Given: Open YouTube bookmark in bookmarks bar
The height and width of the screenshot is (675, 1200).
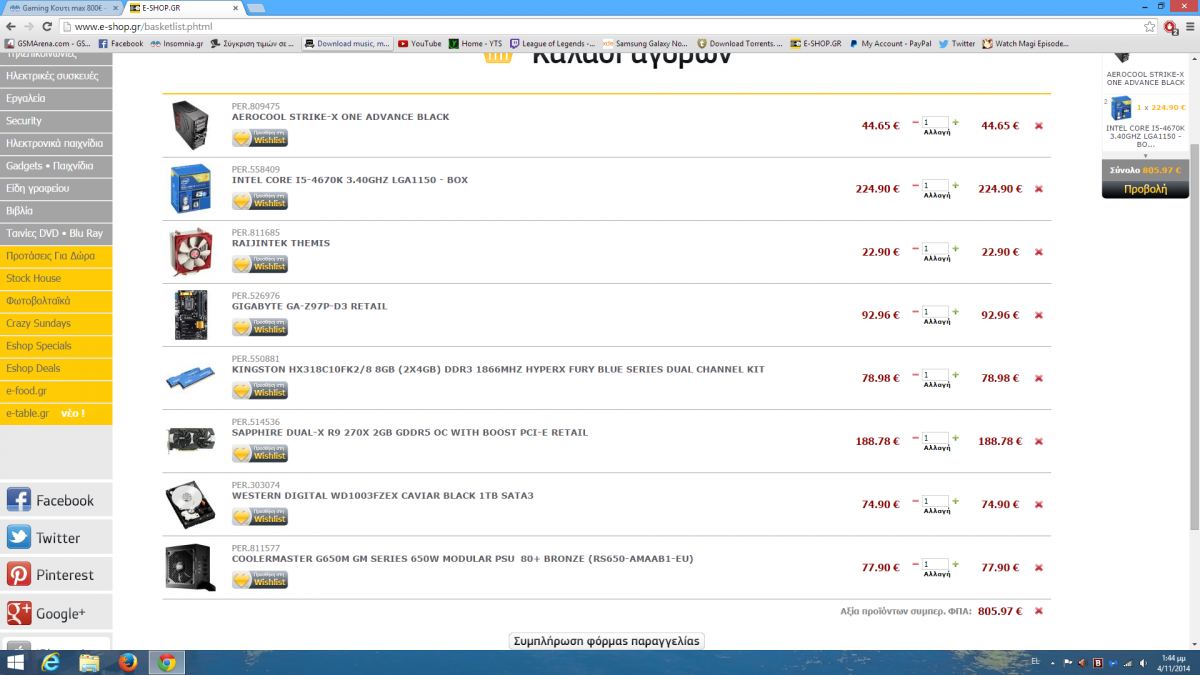Looking at the screenshot, I should [419, 43].
